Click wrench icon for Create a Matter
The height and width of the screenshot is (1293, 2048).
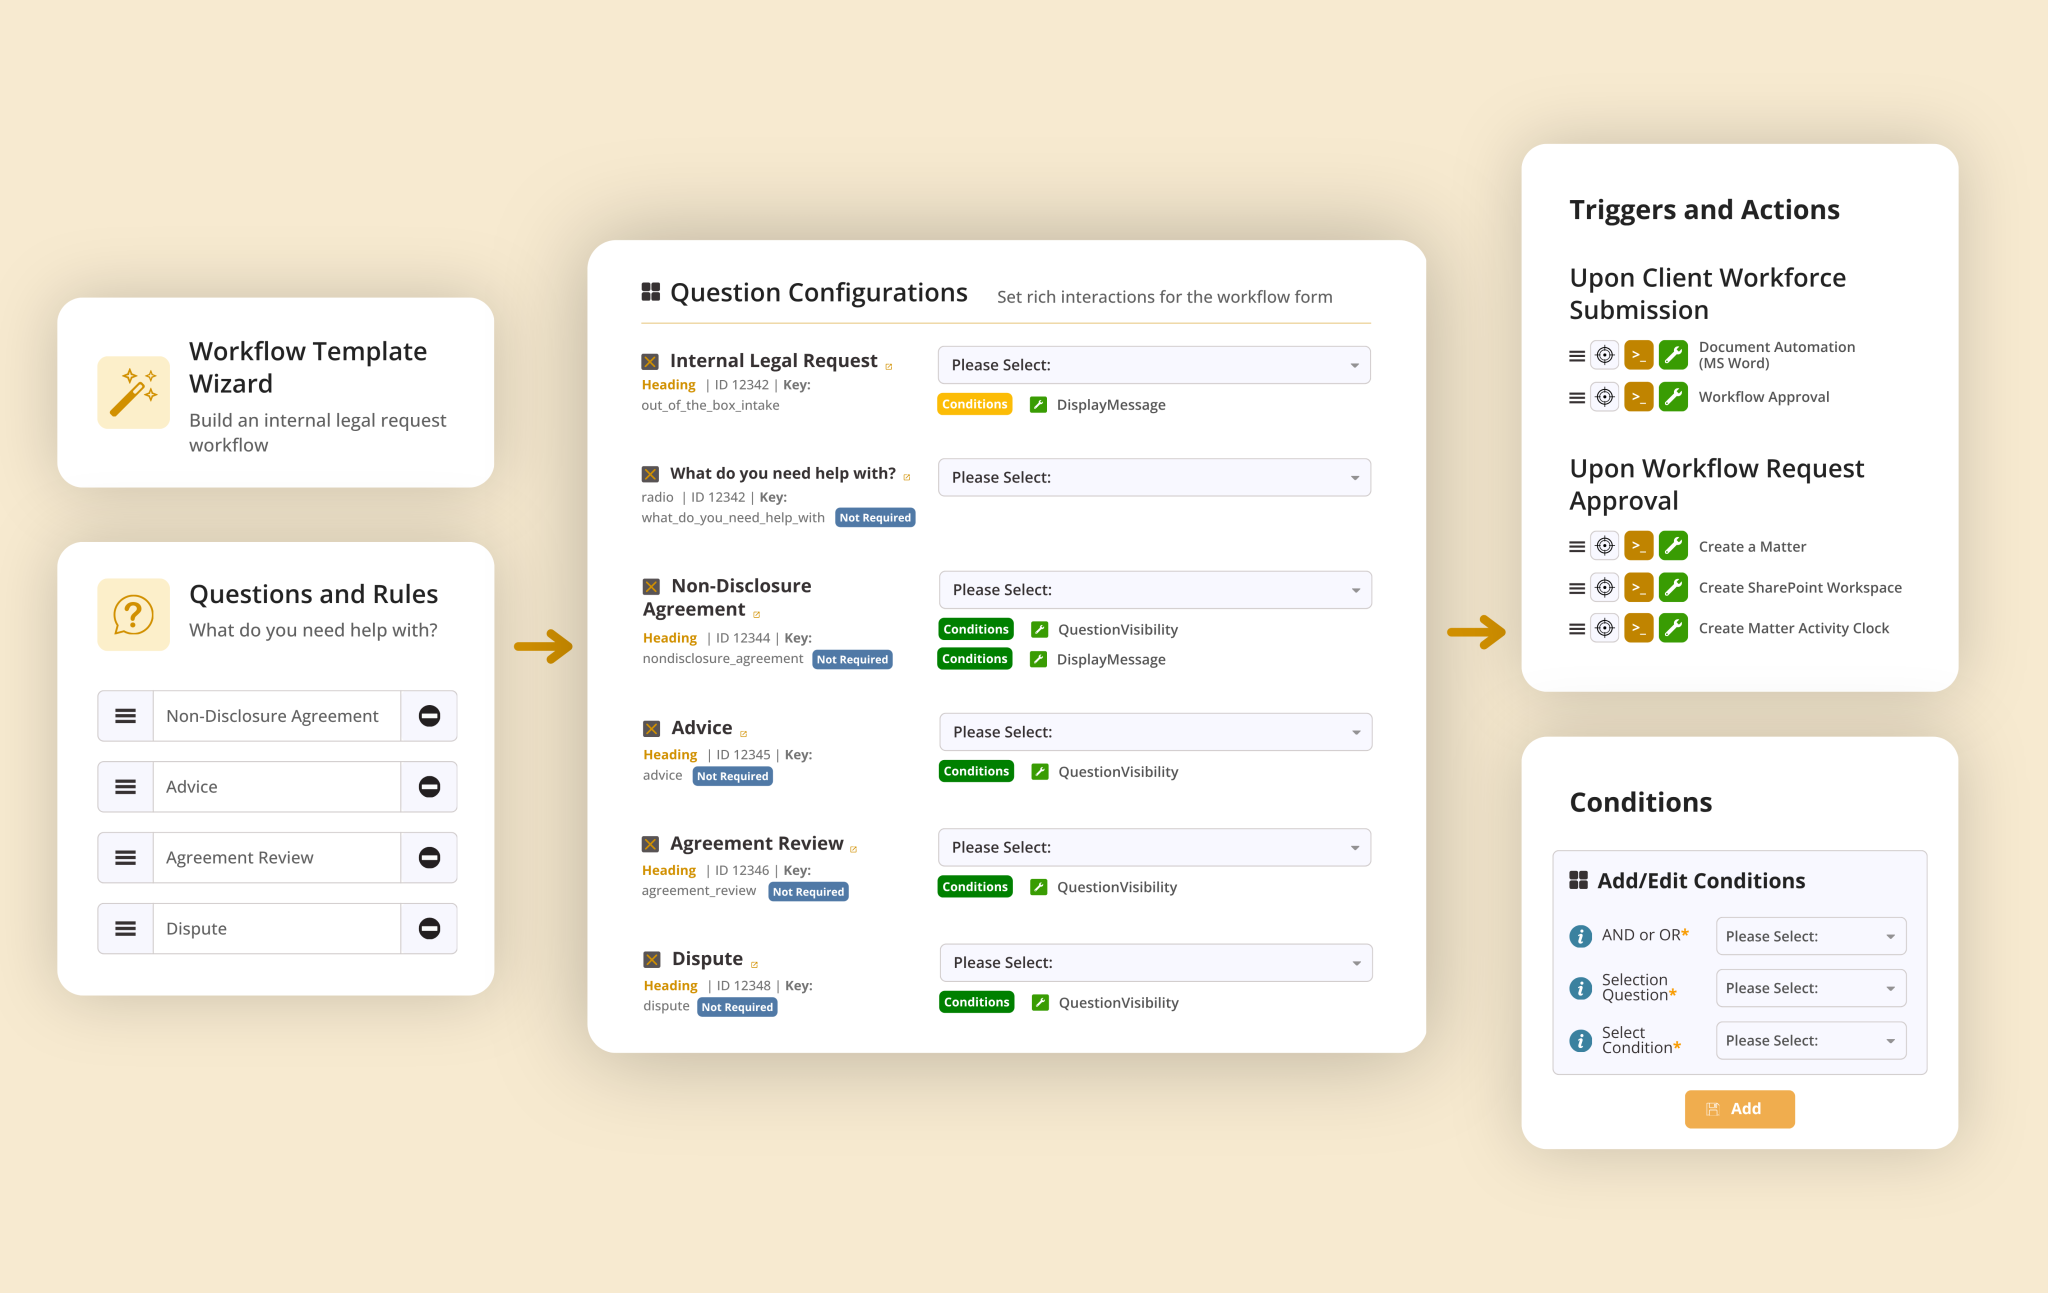pos(1673,546)
